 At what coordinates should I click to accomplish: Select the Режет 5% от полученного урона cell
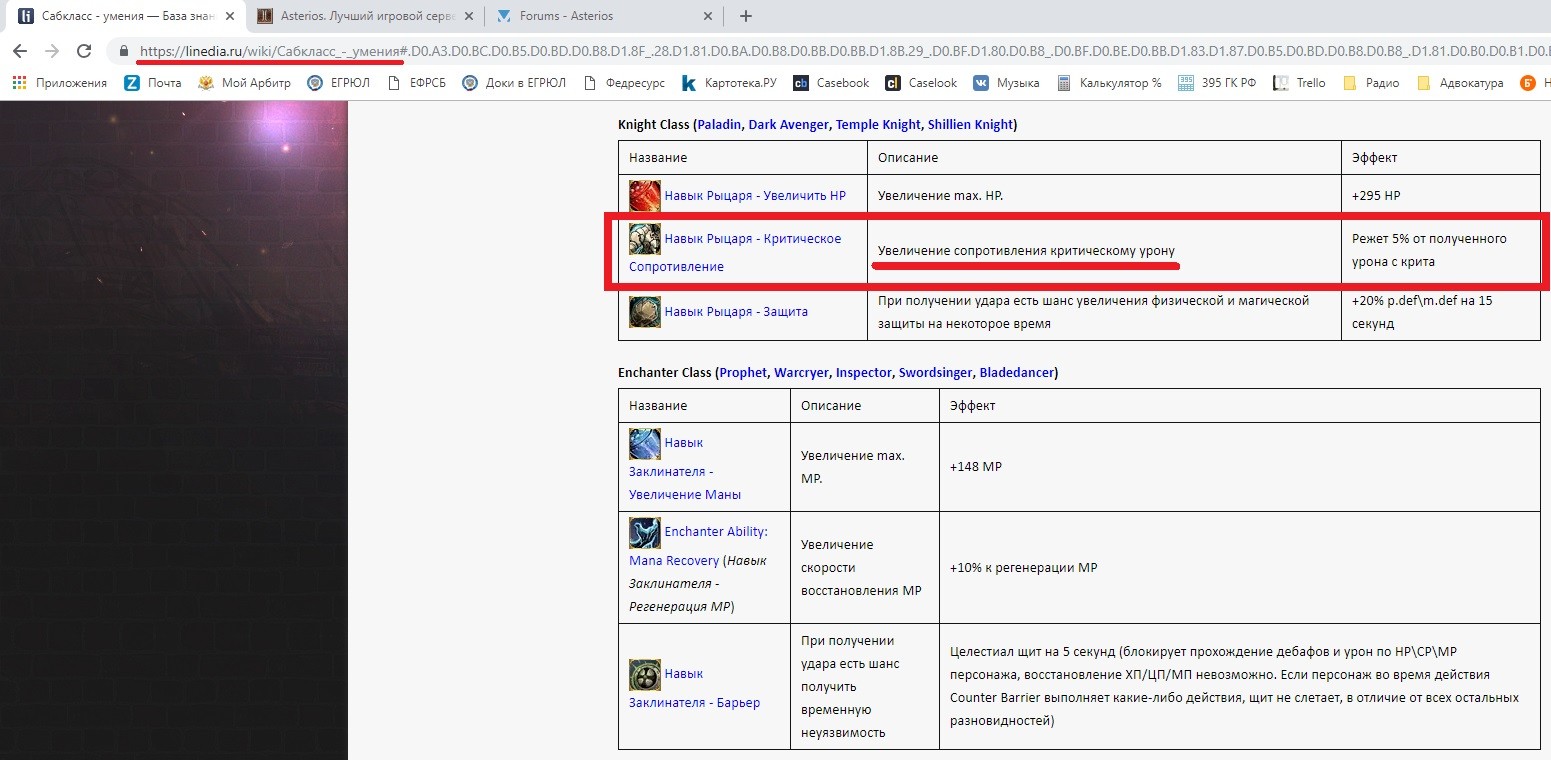pyautogui.click(x=1441, y=250)
